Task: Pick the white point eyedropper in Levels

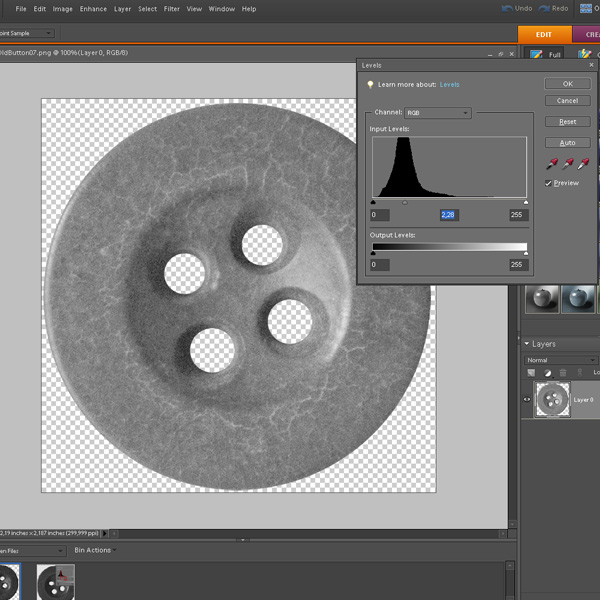Action: pos(583,164)
